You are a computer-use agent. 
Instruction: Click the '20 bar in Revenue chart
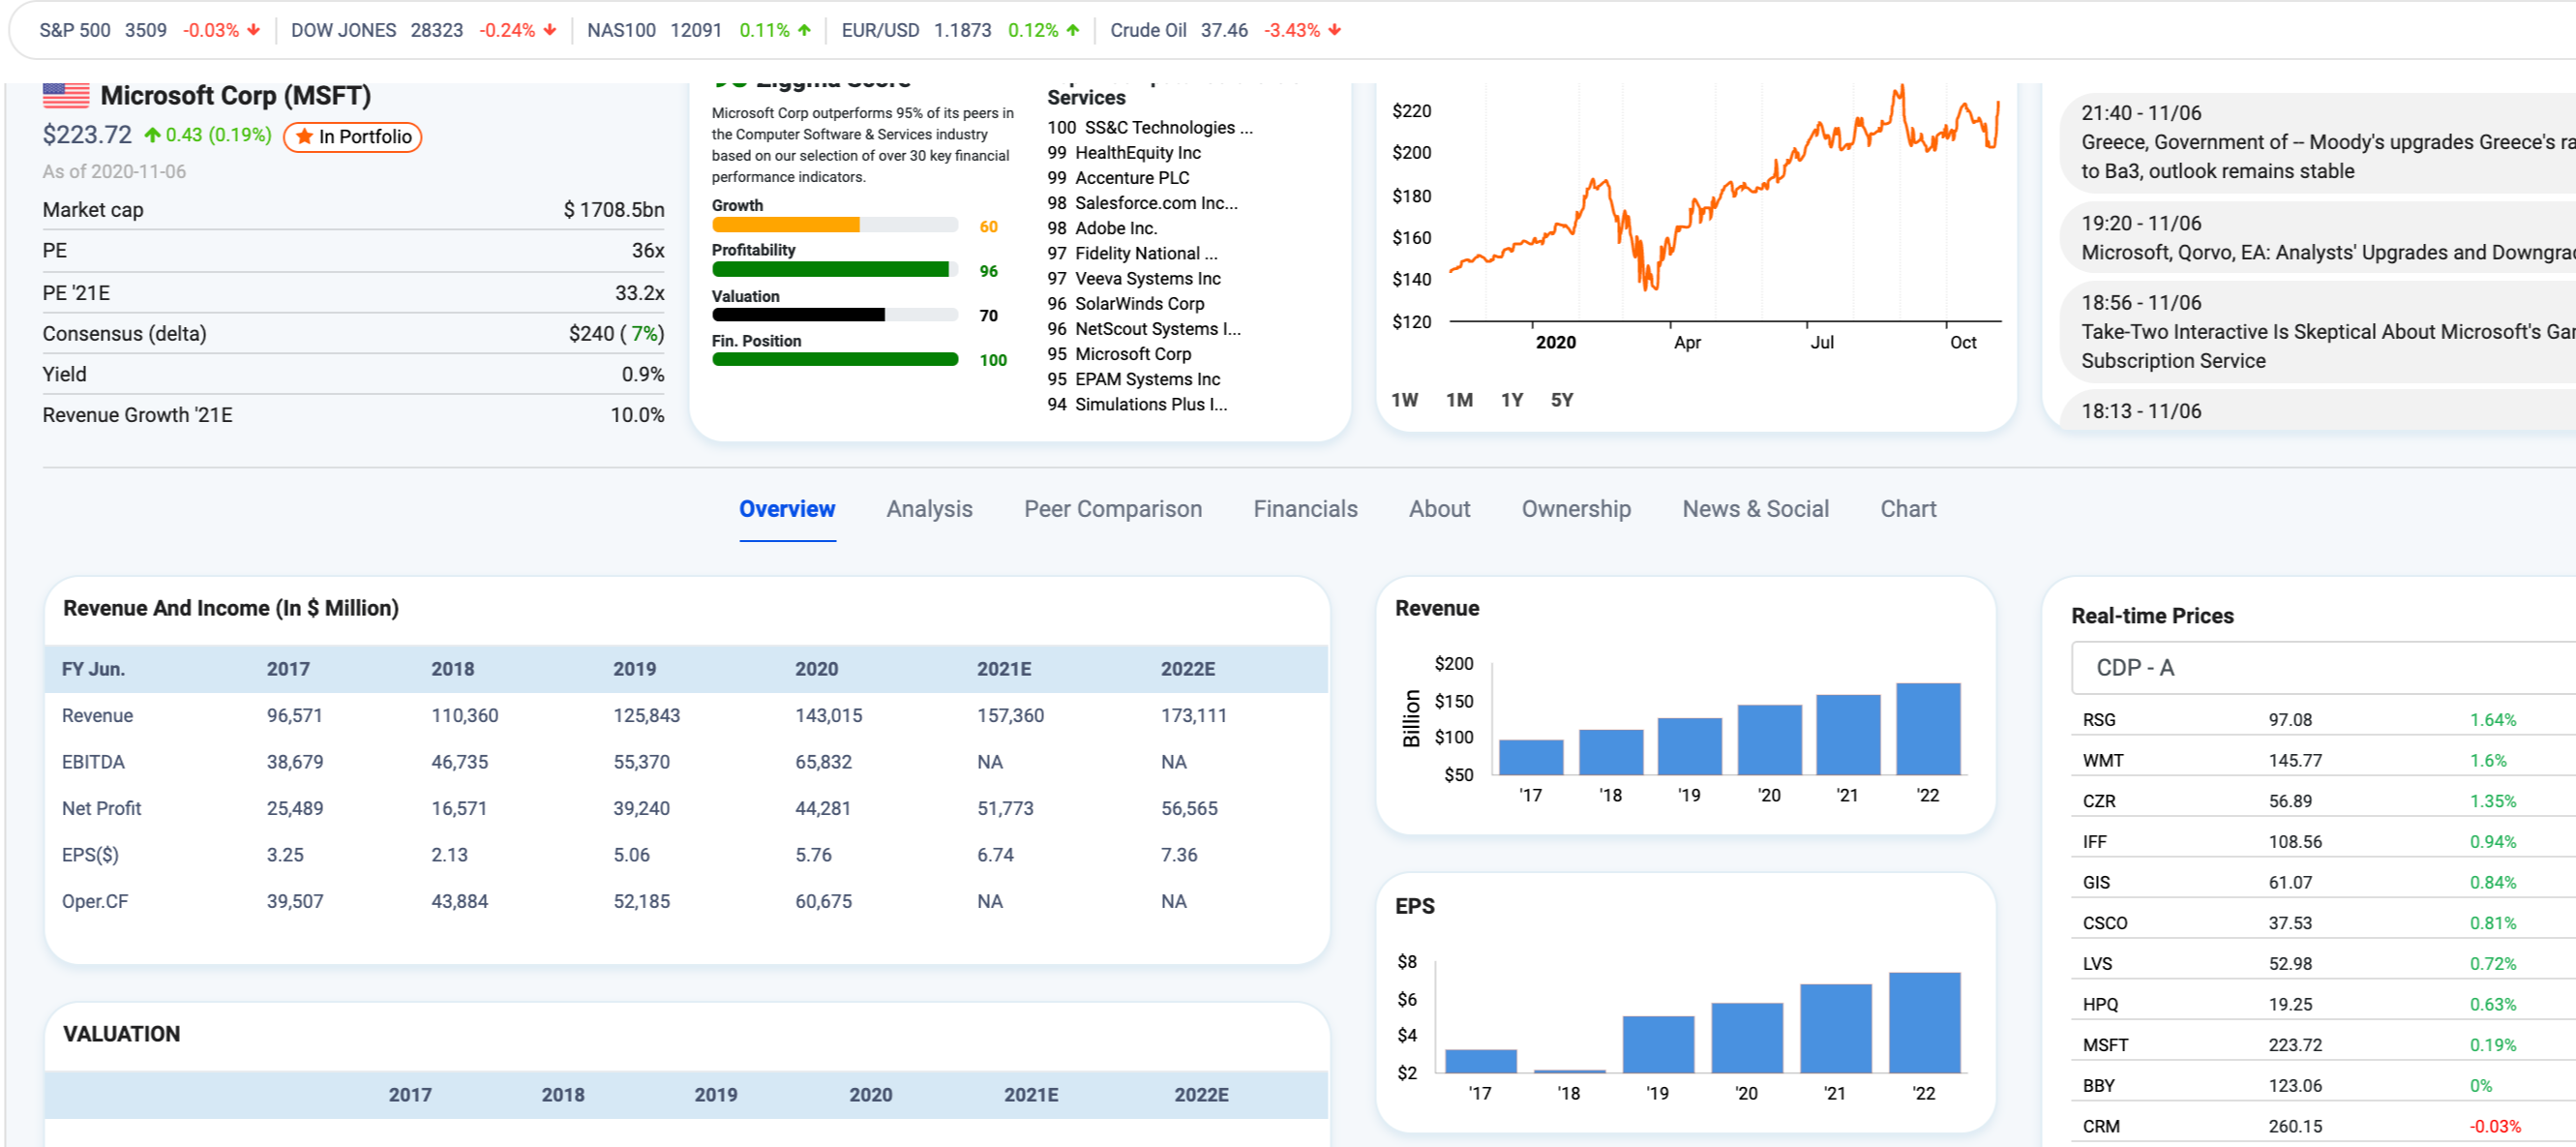click(x=1769, y=740)
